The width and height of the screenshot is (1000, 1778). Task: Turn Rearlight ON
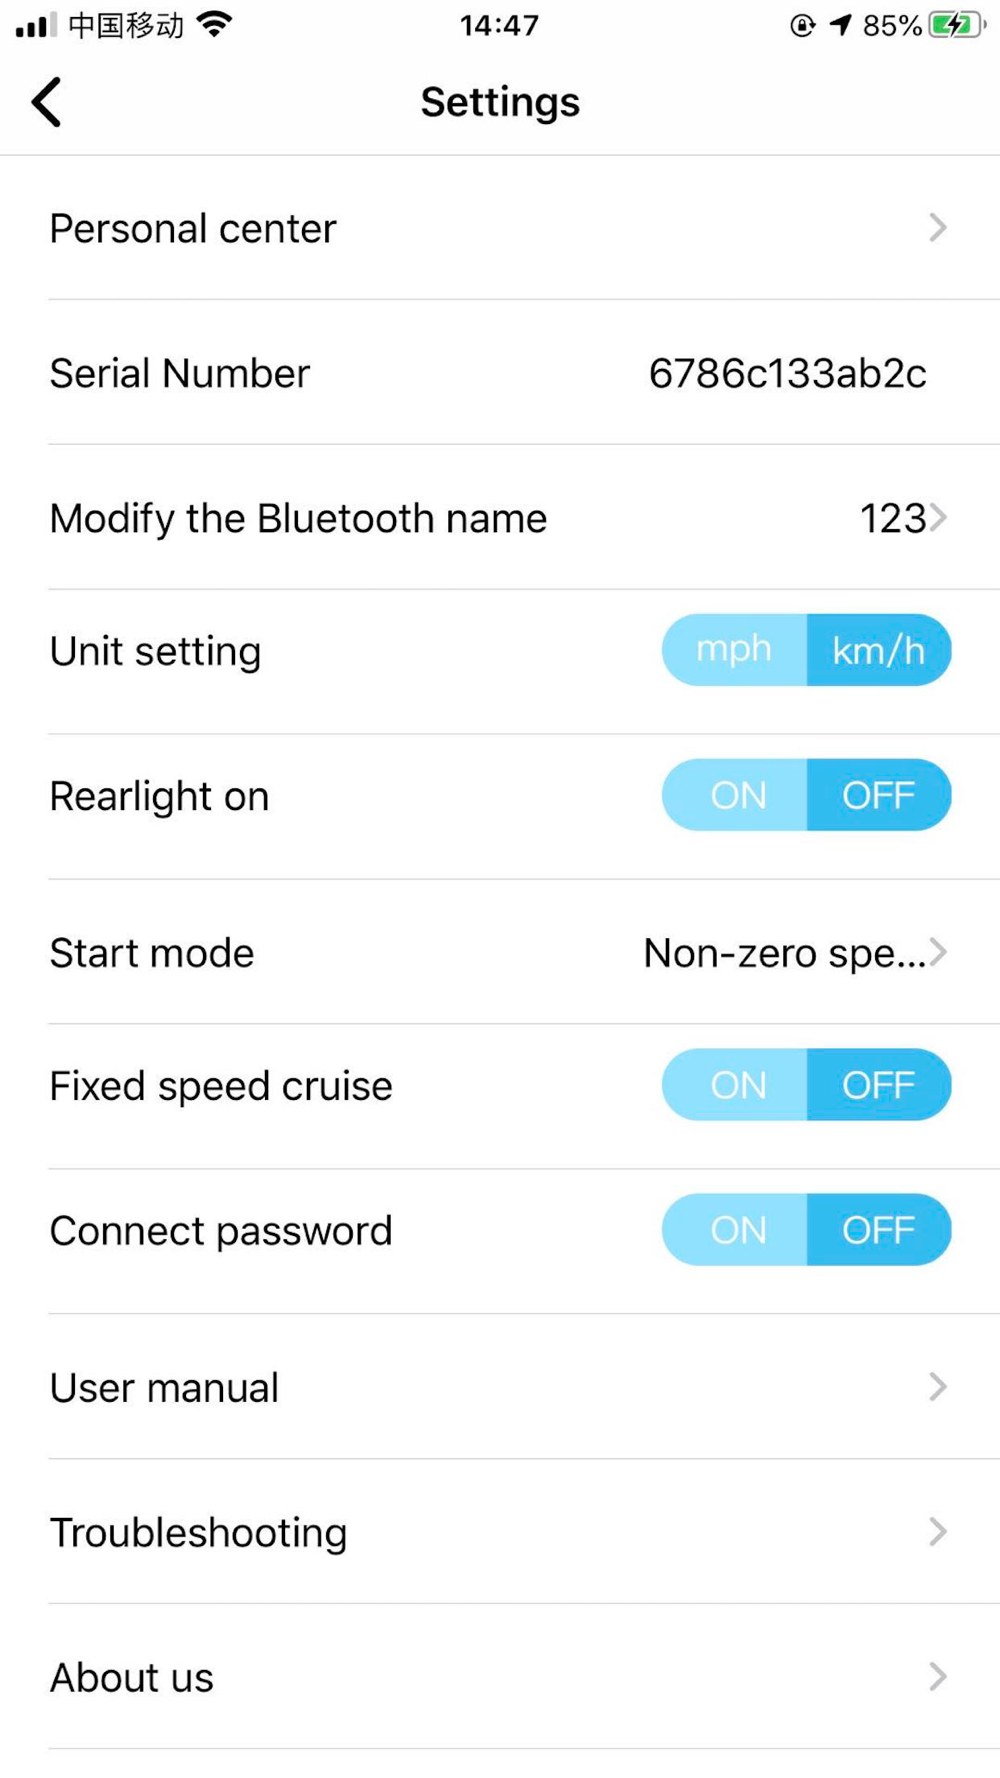tap(738, 795)
